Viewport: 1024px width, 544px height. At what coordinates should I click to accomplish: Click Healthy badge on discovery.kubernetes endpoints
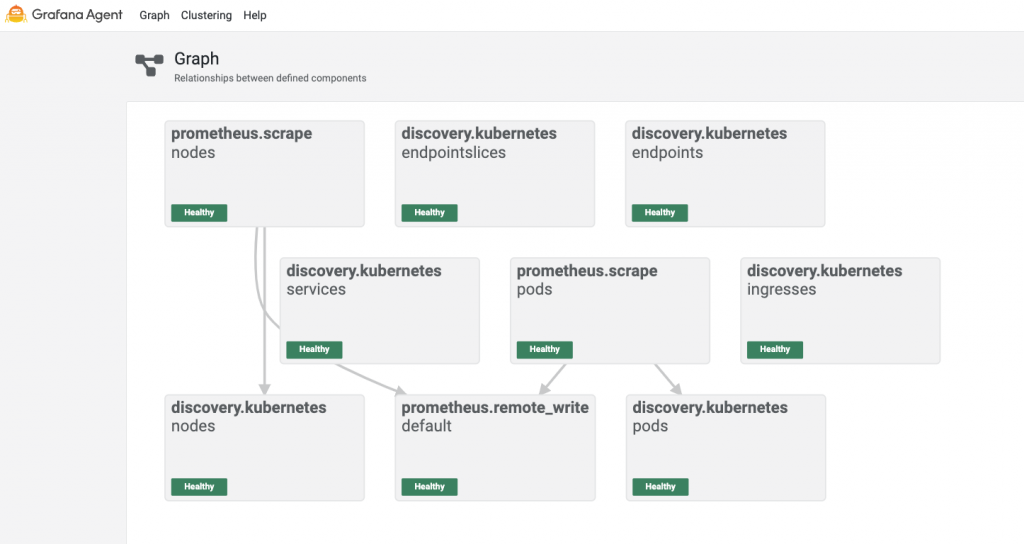click(x=660, y=213)
